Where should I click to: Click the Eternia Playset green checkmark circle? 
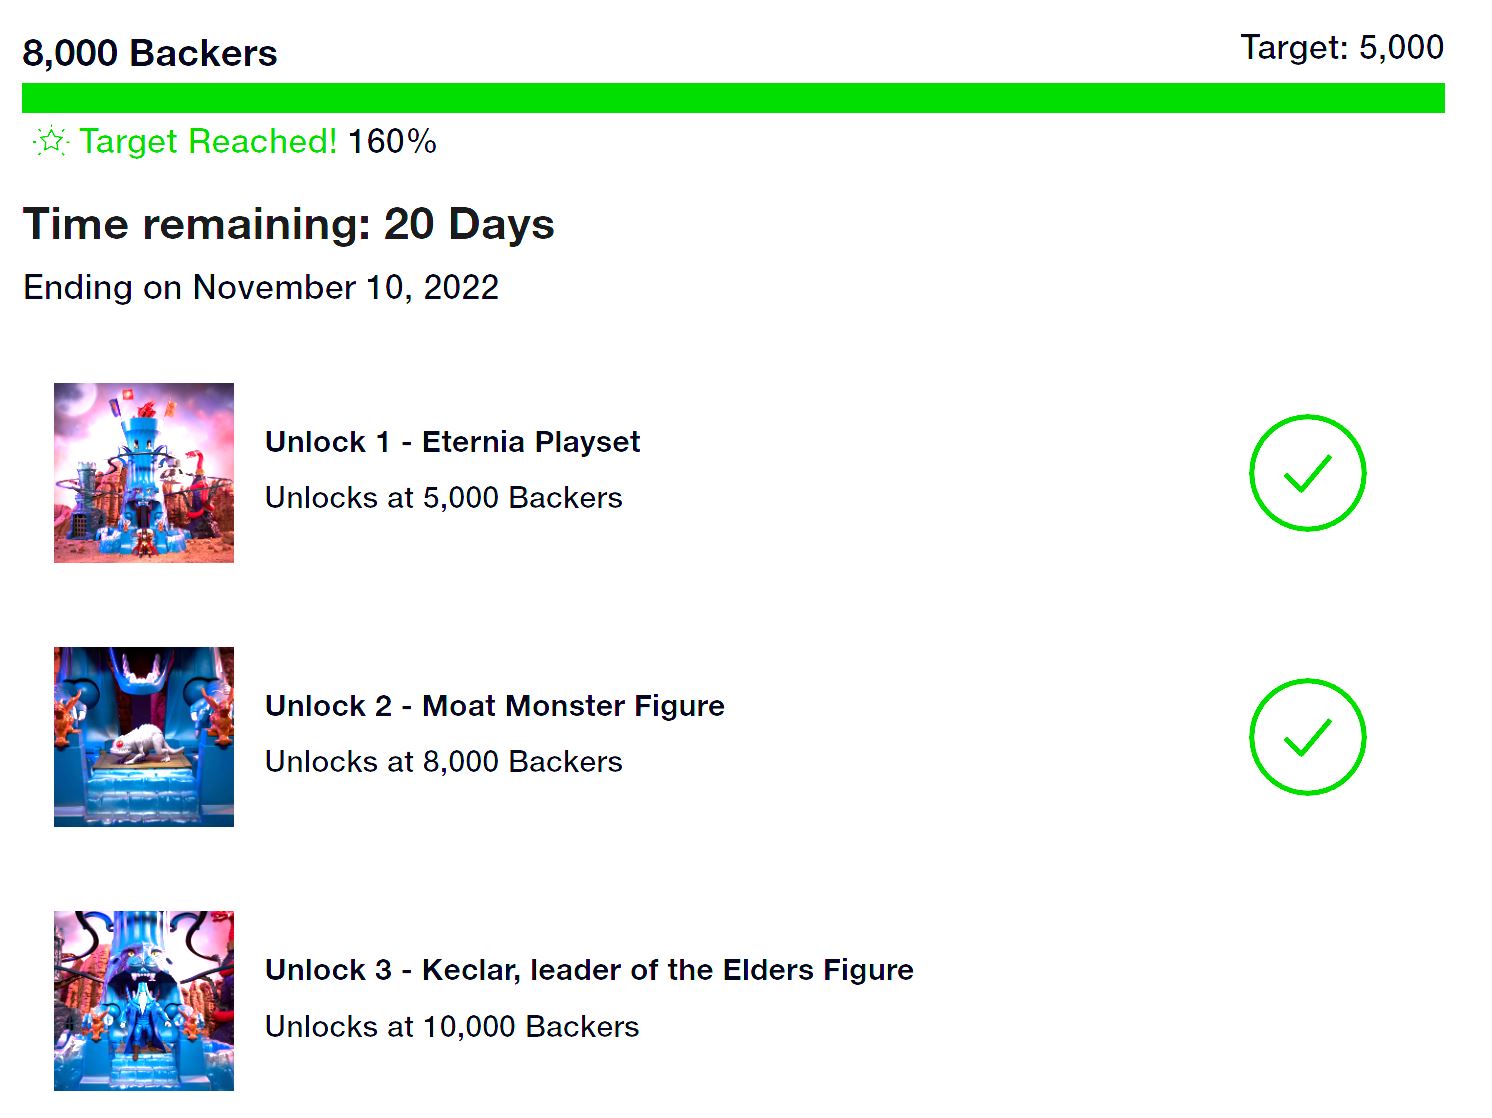tap(1307, 473)
